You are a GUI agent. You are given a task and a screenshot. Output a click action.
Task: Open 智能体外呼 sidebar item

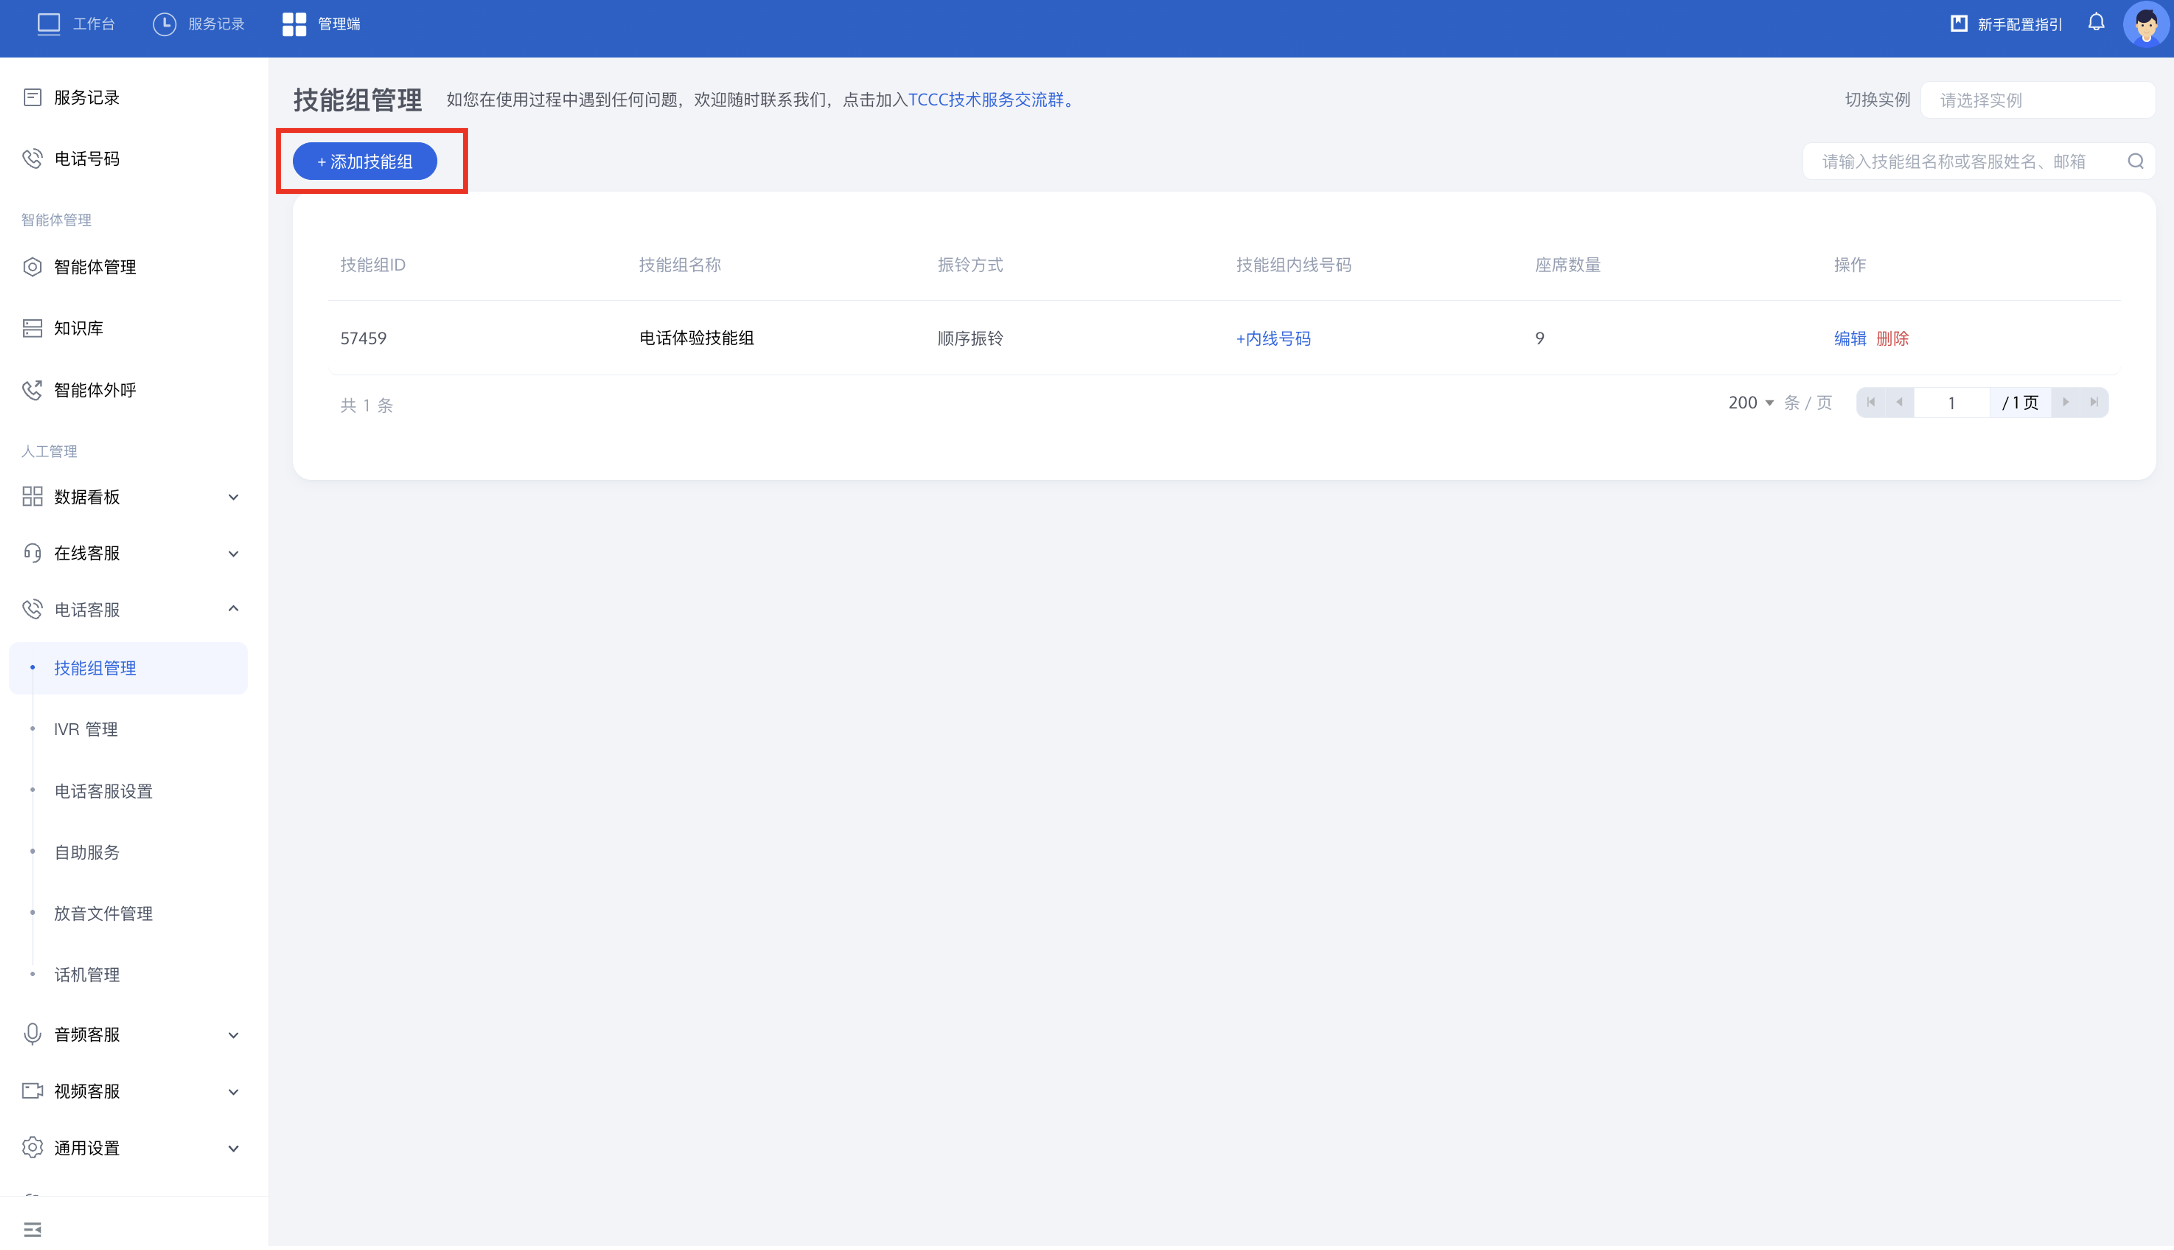(x=95, y=390)
